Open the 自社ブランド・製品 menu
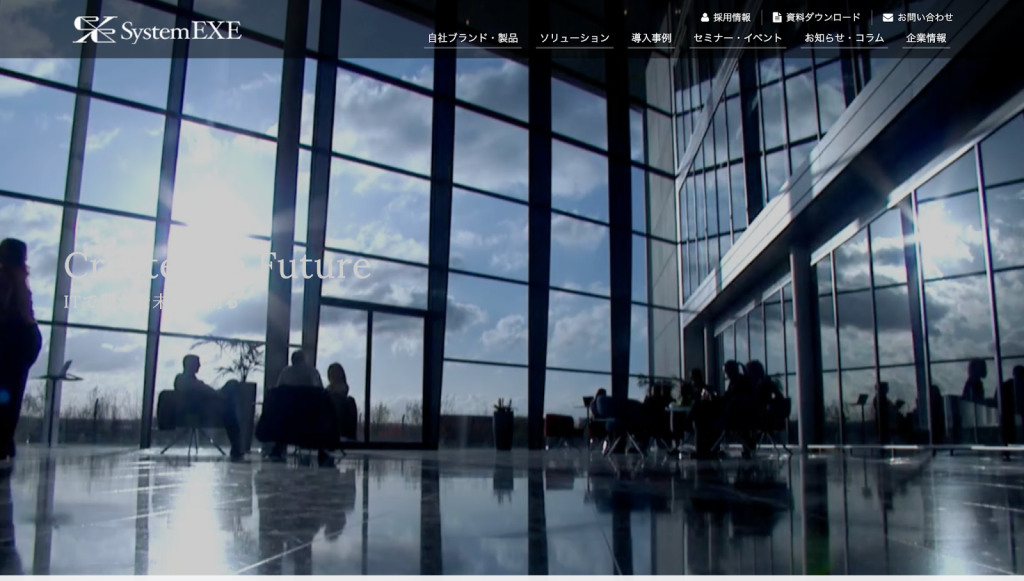Viewport: 1024px width, 581px height. pos(472,38)
